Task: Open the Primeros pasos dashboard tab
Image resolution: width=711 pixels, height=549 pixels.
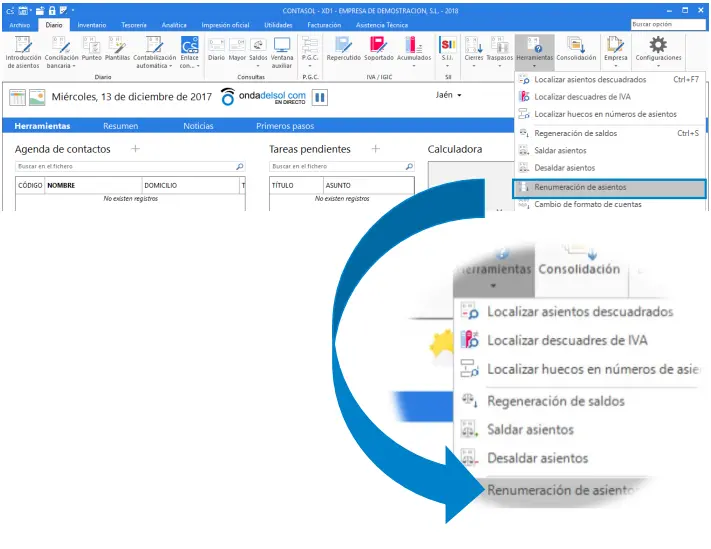Action: [x=285, y=126]
